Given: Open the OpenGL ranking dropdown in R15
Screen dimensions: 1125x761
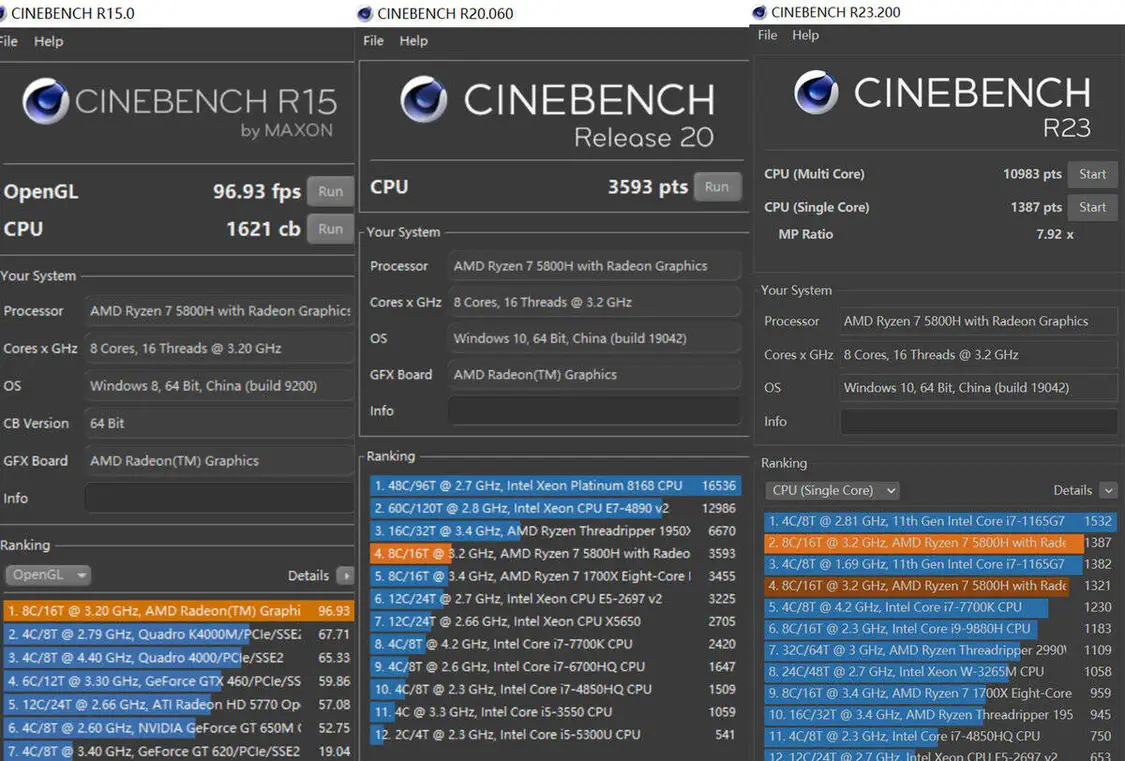Looking at the screenshot, I should [x=48, y=575].
